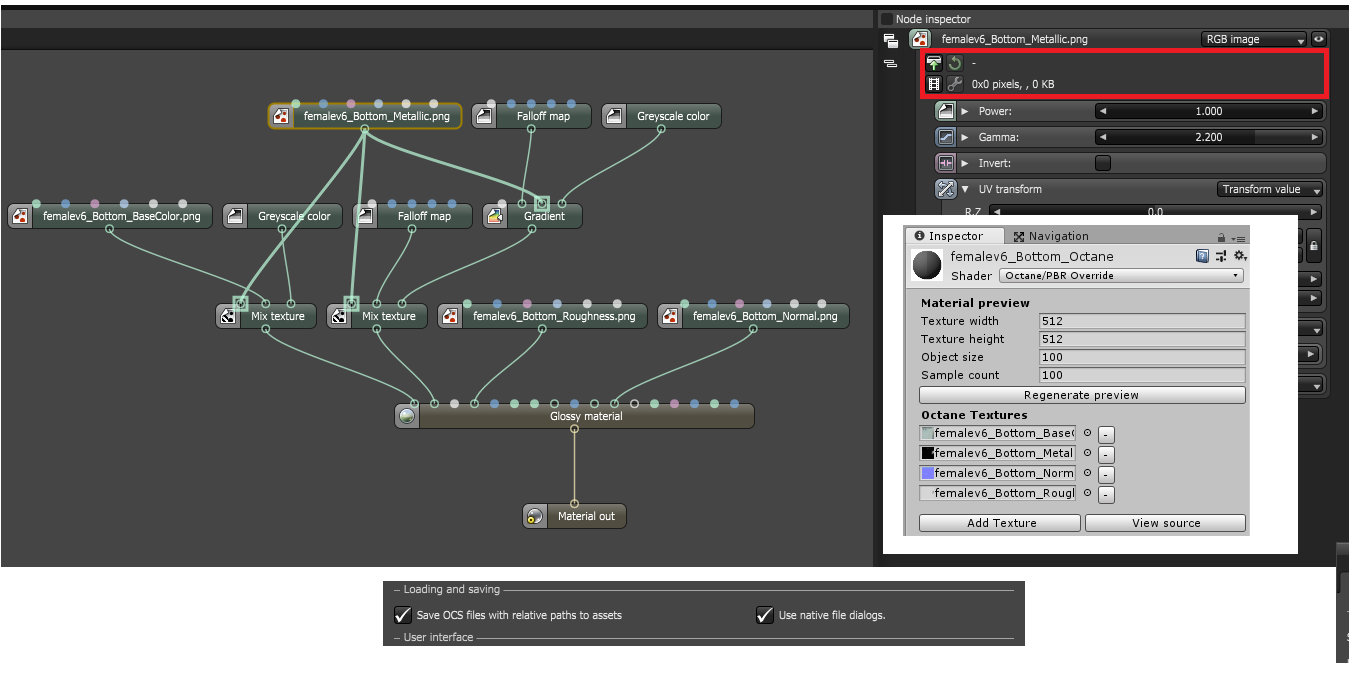Remove the femalev6_Bottom_Rough texture with minus button
This screenshot has width=1349, height=684.
(x=1106, y=494)
